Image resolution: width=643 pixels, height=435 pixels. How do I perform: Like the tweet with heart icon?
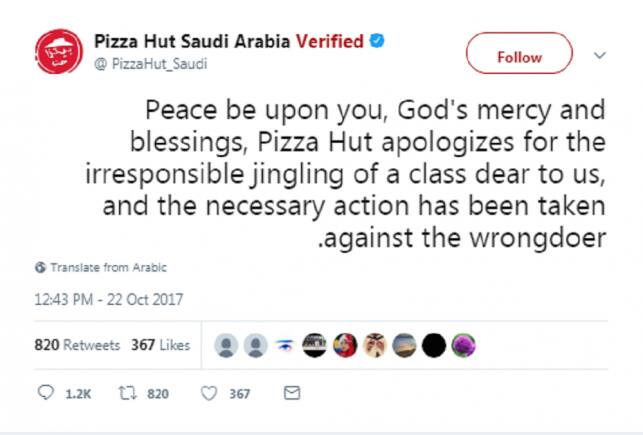210,394
